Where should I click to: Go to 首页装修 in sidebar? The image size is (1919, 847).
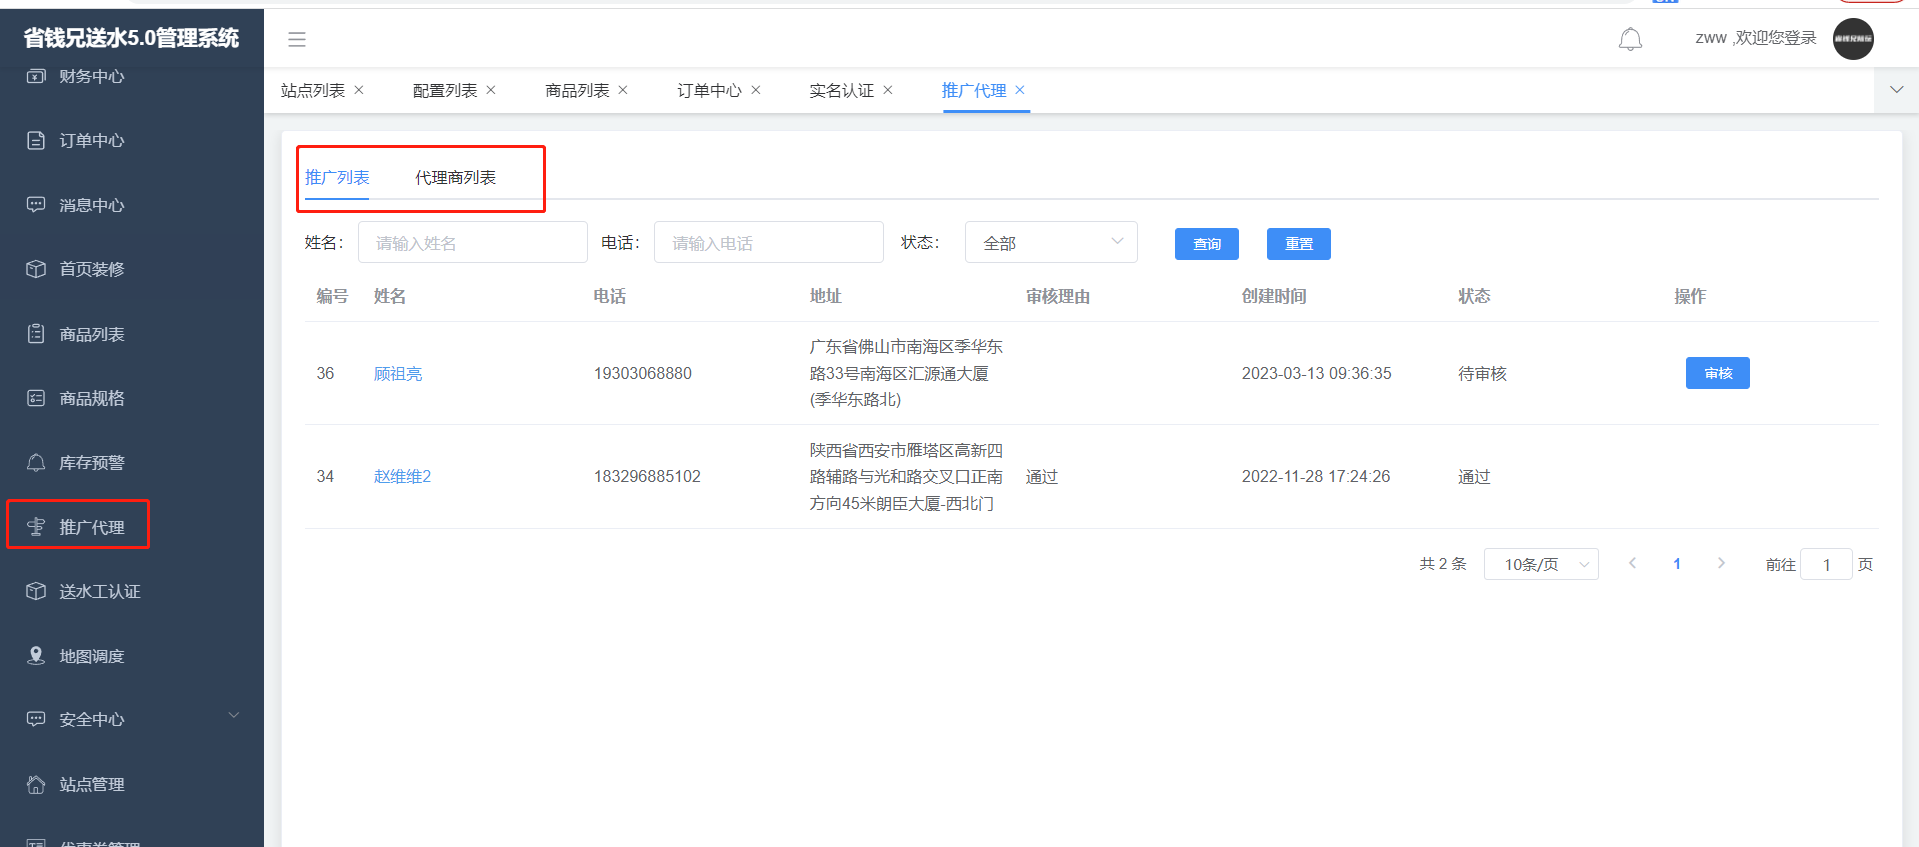(91, 269)
